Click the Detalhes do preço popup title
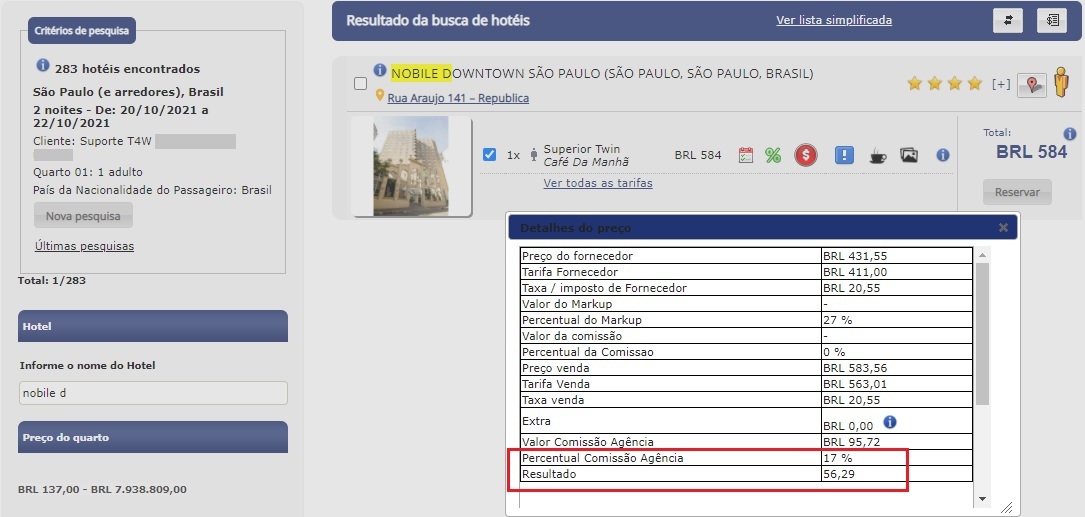This screenshot has width=1085, height=517. click(x=576, y=228)
